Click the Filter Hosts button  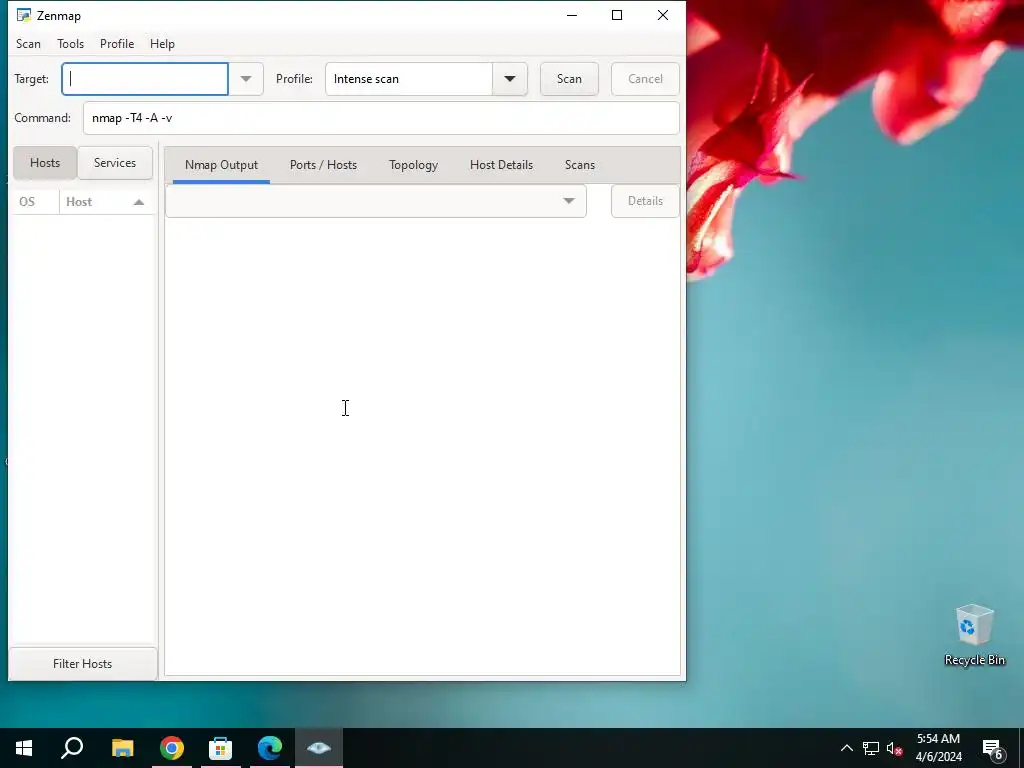[82, 664]
